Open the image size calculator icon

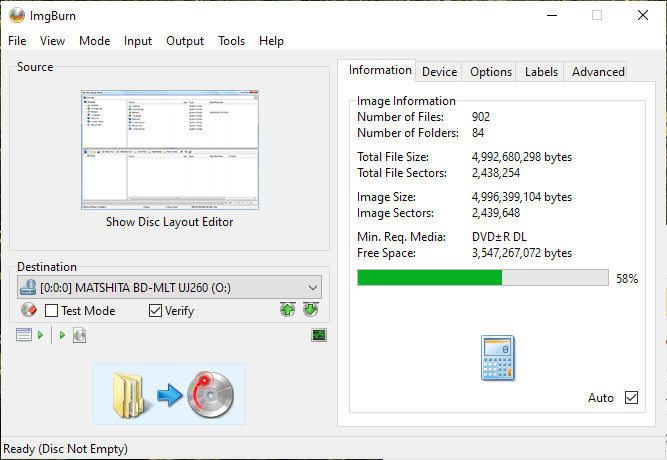click(496, 357)
